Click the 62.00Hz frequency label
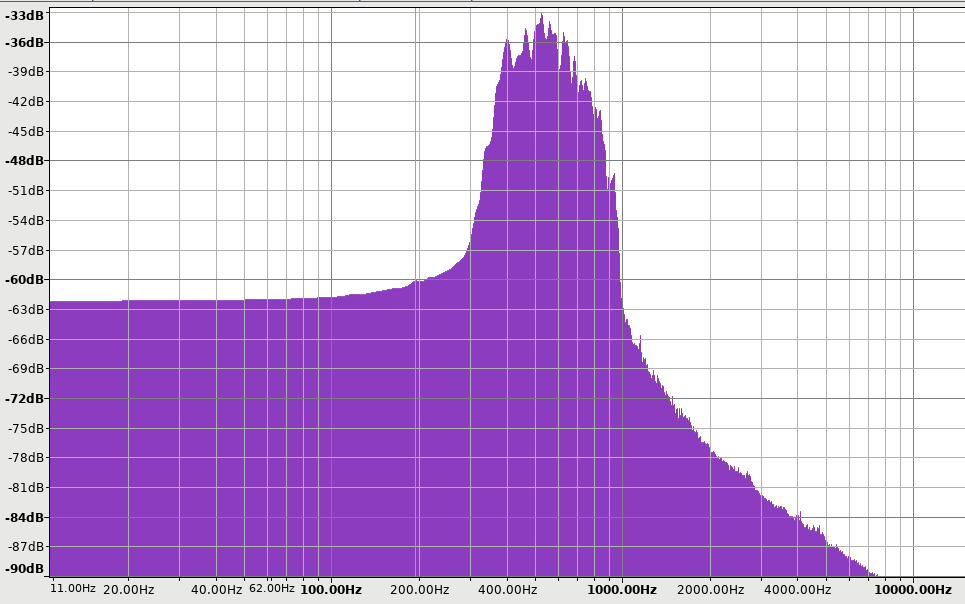The width and height of the screenshot is (965, 604). coord(272,589)
